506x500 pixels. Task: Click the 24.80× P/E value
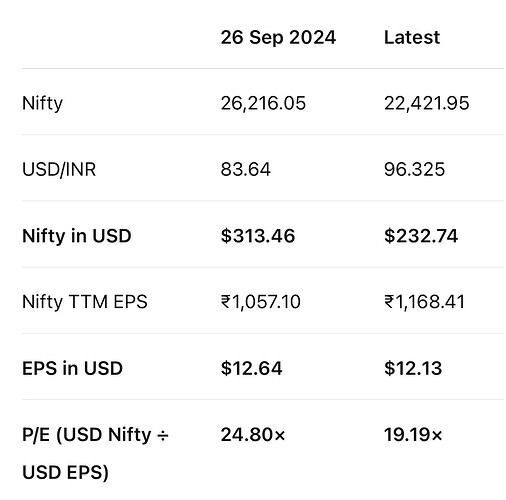pyautogui.click(x=253, y=435)
